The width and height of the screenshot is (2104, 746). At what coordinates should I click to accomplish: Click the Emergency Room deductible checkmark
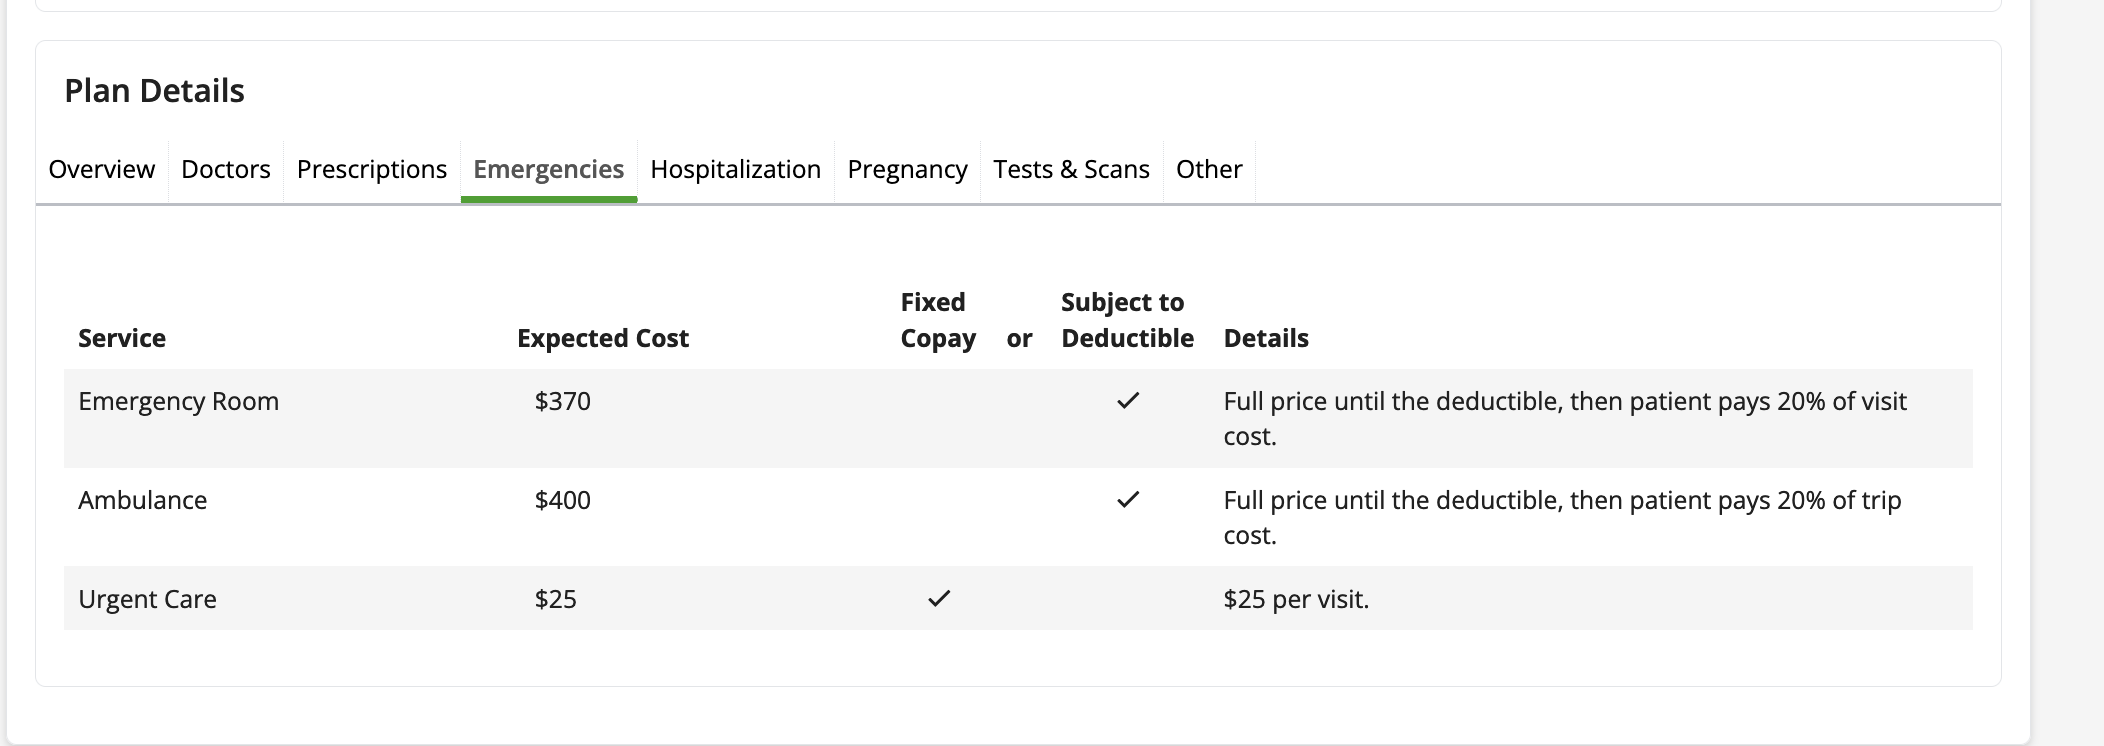(1128, 401)
